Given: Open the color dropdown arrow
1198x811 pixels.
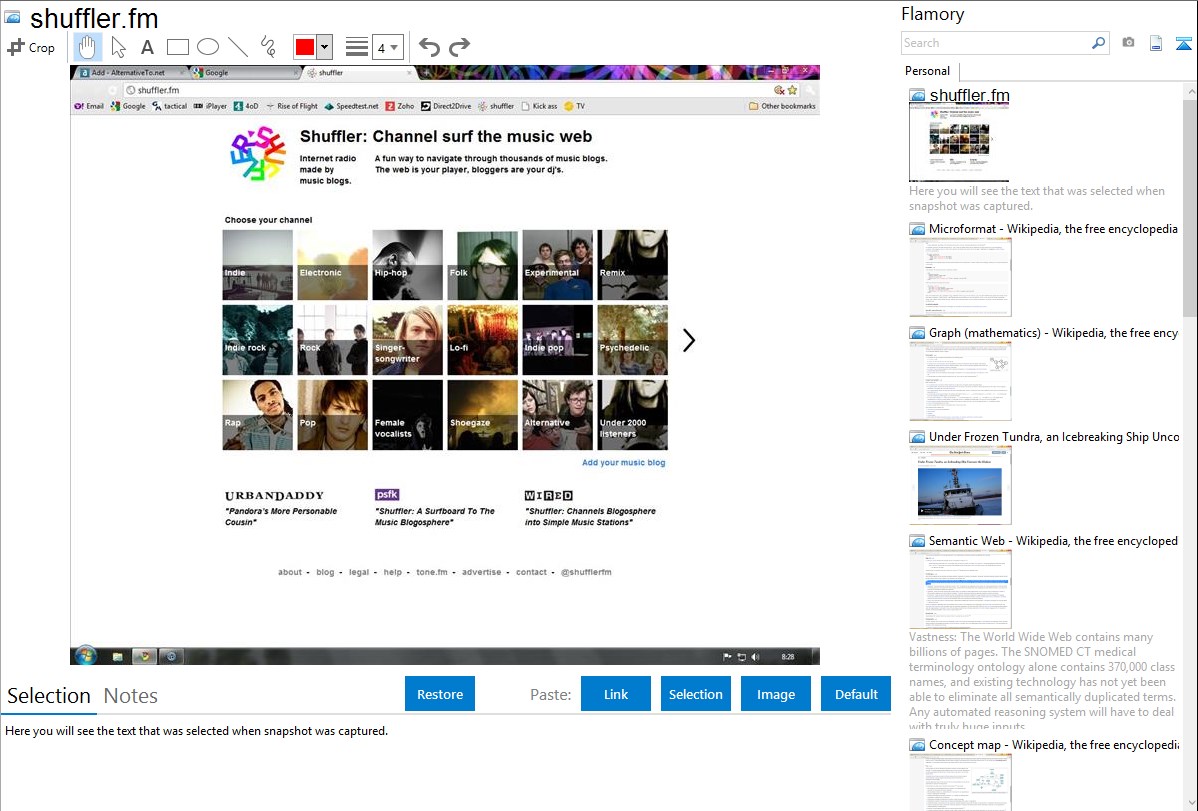Looking at the screenshot, I should coord(324,47).
